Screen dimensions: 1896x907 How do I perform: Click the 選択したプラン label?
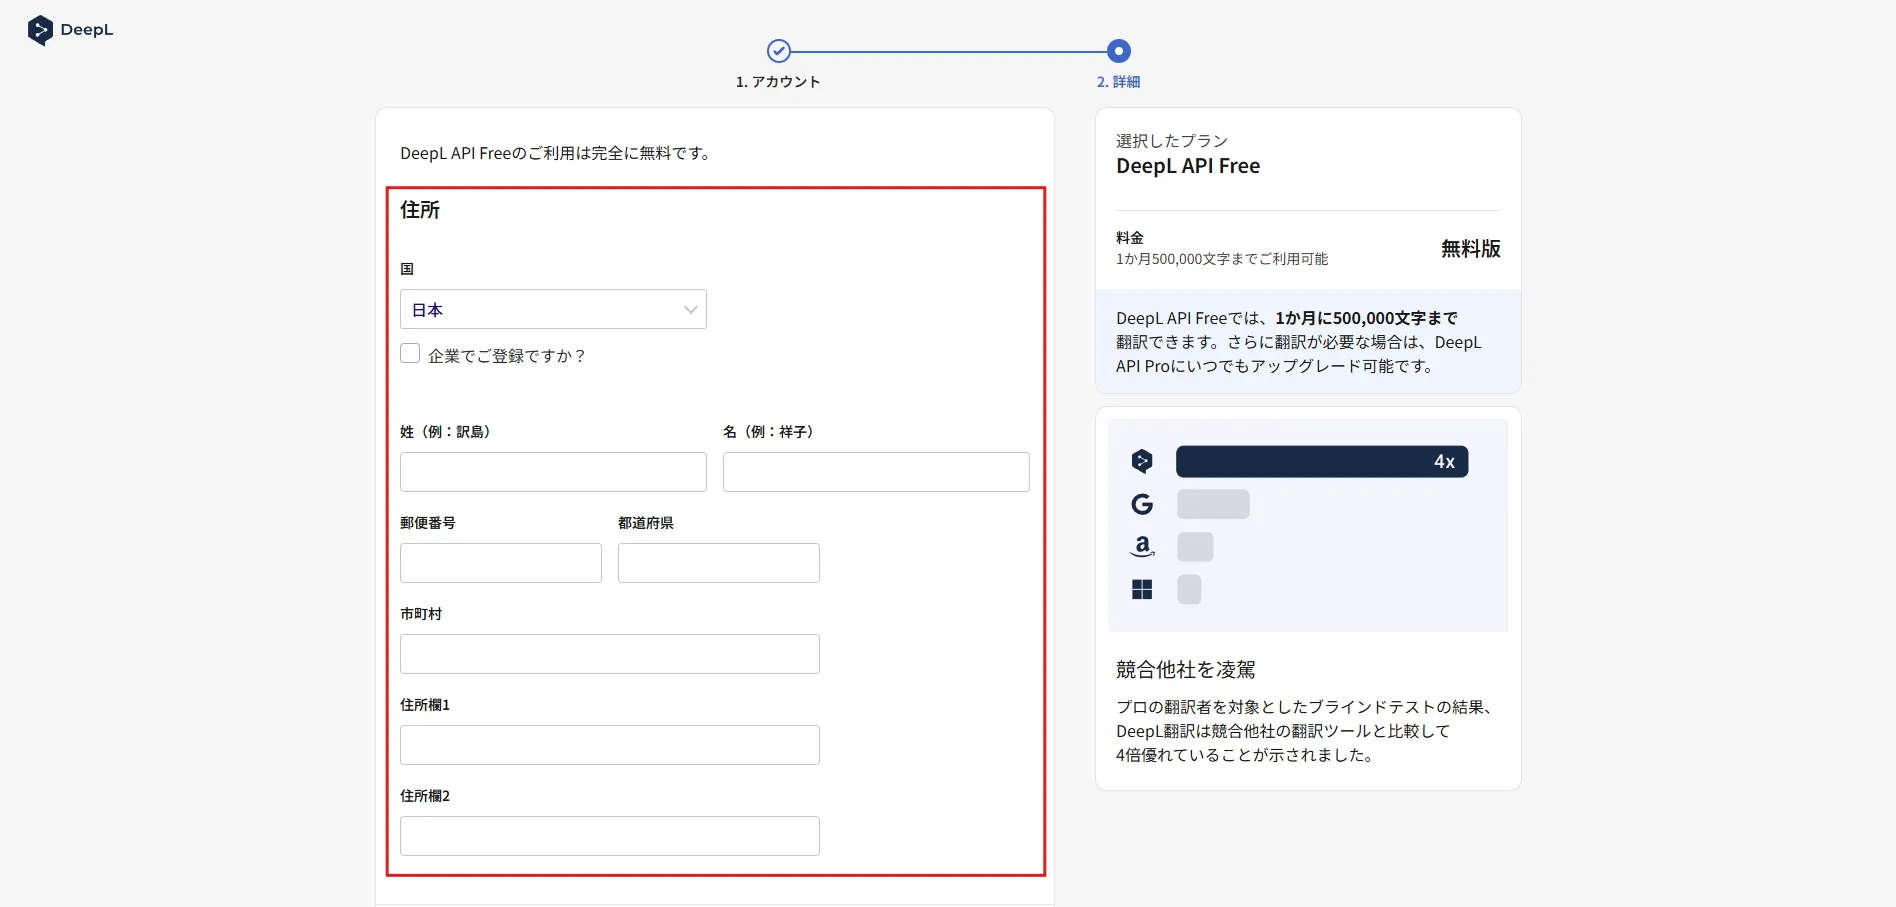pyautogui.click(x=1172, y=141)
